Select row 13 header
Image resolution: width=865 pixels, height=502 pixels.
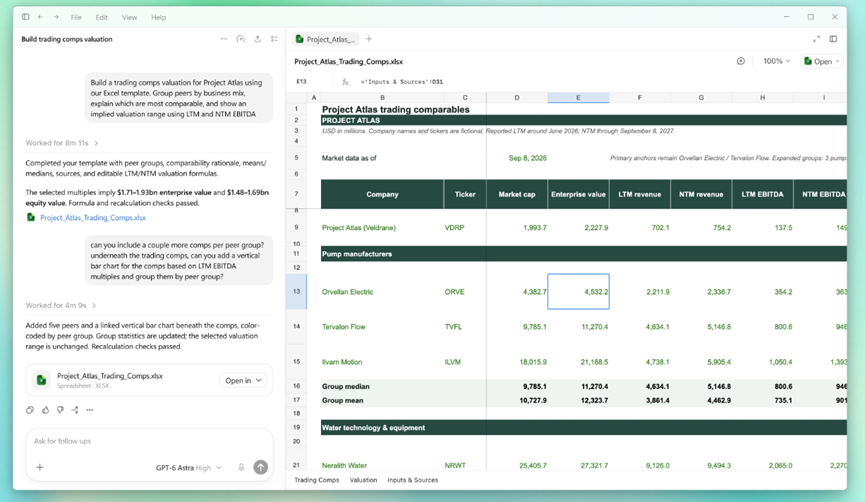pyautogui.click(x=296, y=291)
